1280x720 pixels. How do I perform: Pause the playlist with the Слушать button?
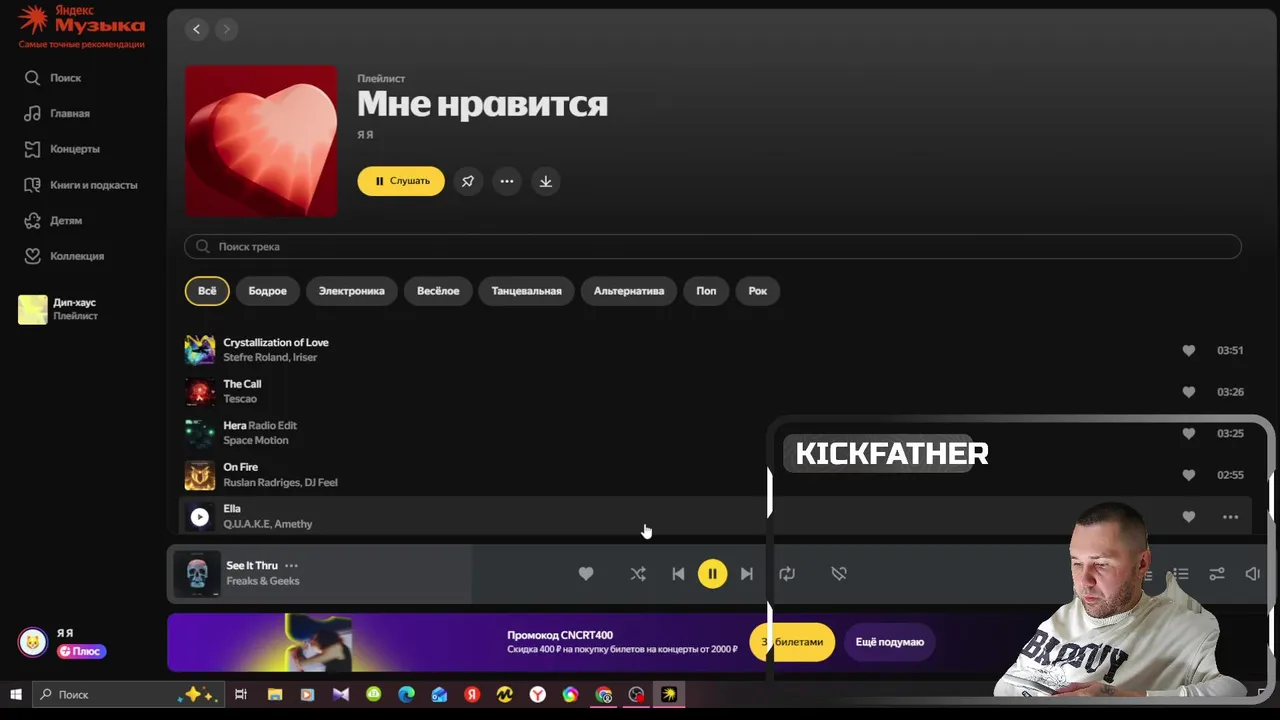(401, 181)
